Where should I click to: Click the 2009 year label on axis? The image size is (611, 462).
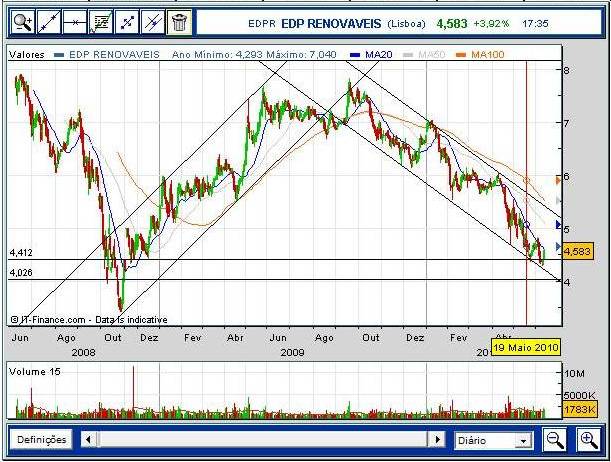point(292,353)
